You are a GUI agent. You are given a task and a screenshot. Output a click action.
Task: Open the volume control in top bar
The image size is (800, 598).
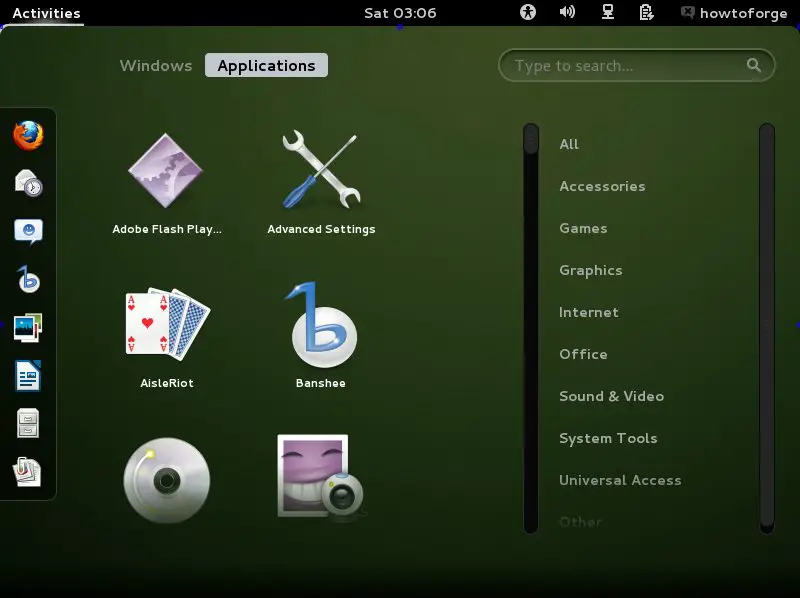[x=567, y=12]
